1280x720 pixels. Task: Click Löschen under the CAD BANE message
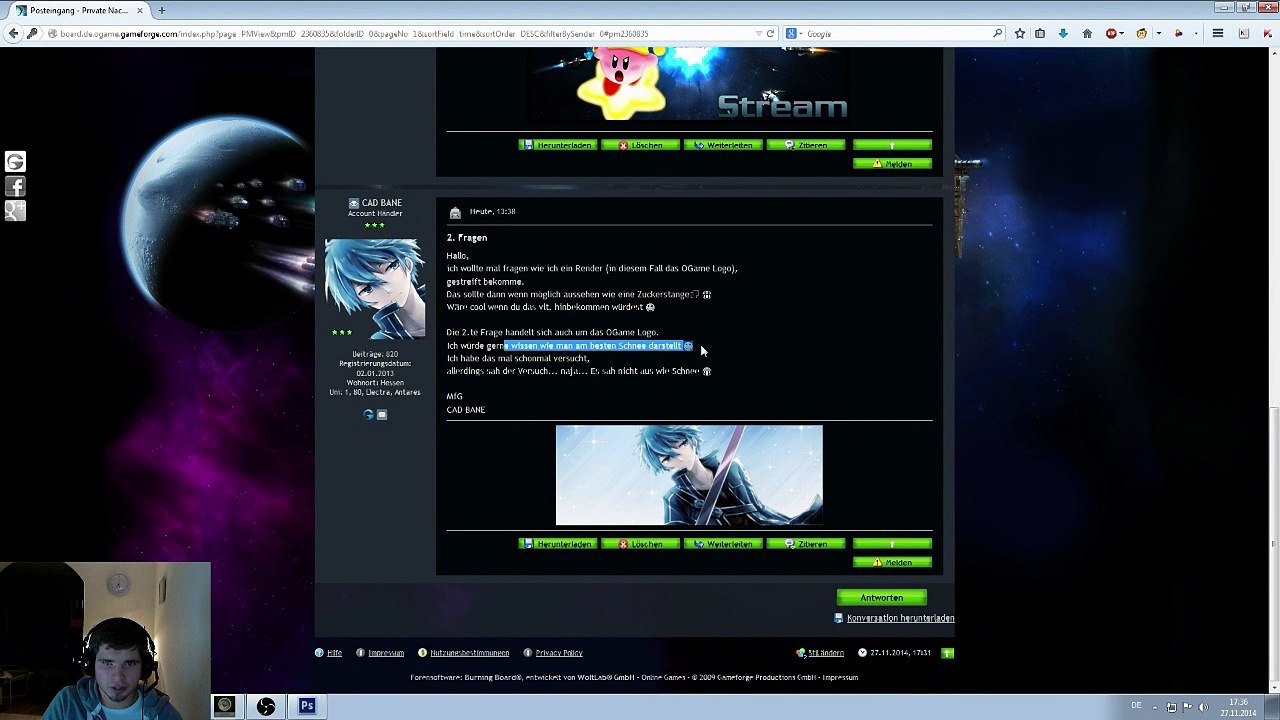640,544
